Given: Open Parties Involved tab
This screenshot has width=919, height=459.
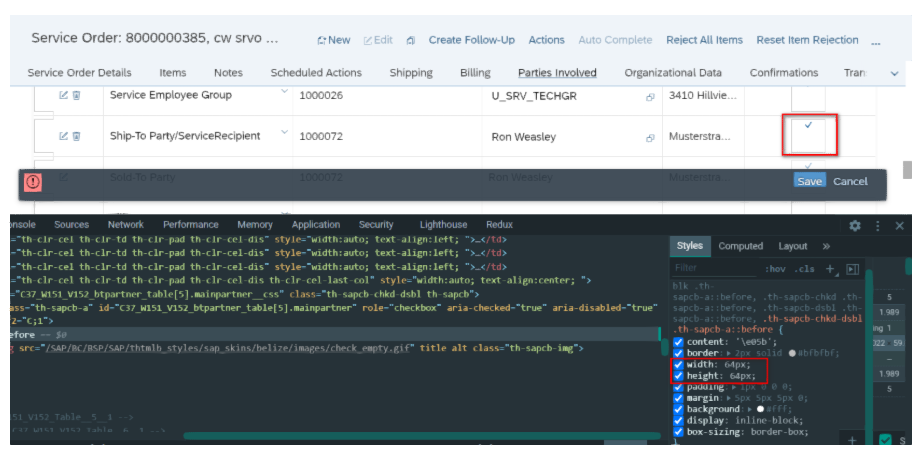Looking at the screenshot, I should point(557,73).
